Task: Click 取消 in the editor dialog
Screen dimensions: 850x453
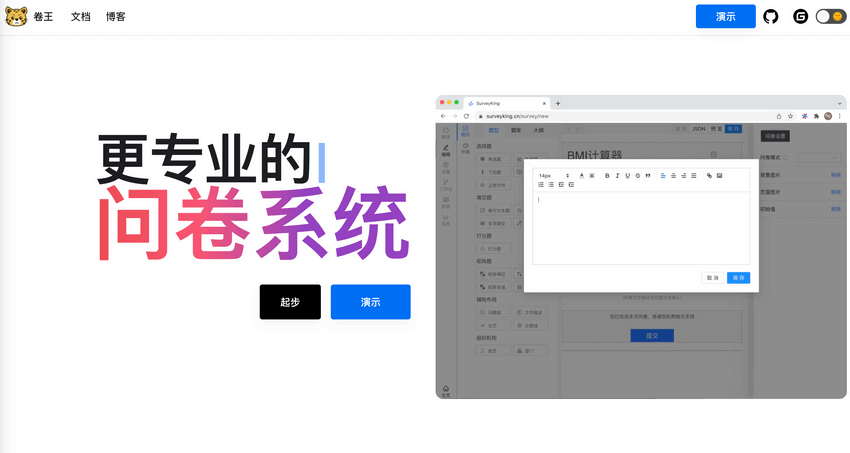Action: coord(712,277)
